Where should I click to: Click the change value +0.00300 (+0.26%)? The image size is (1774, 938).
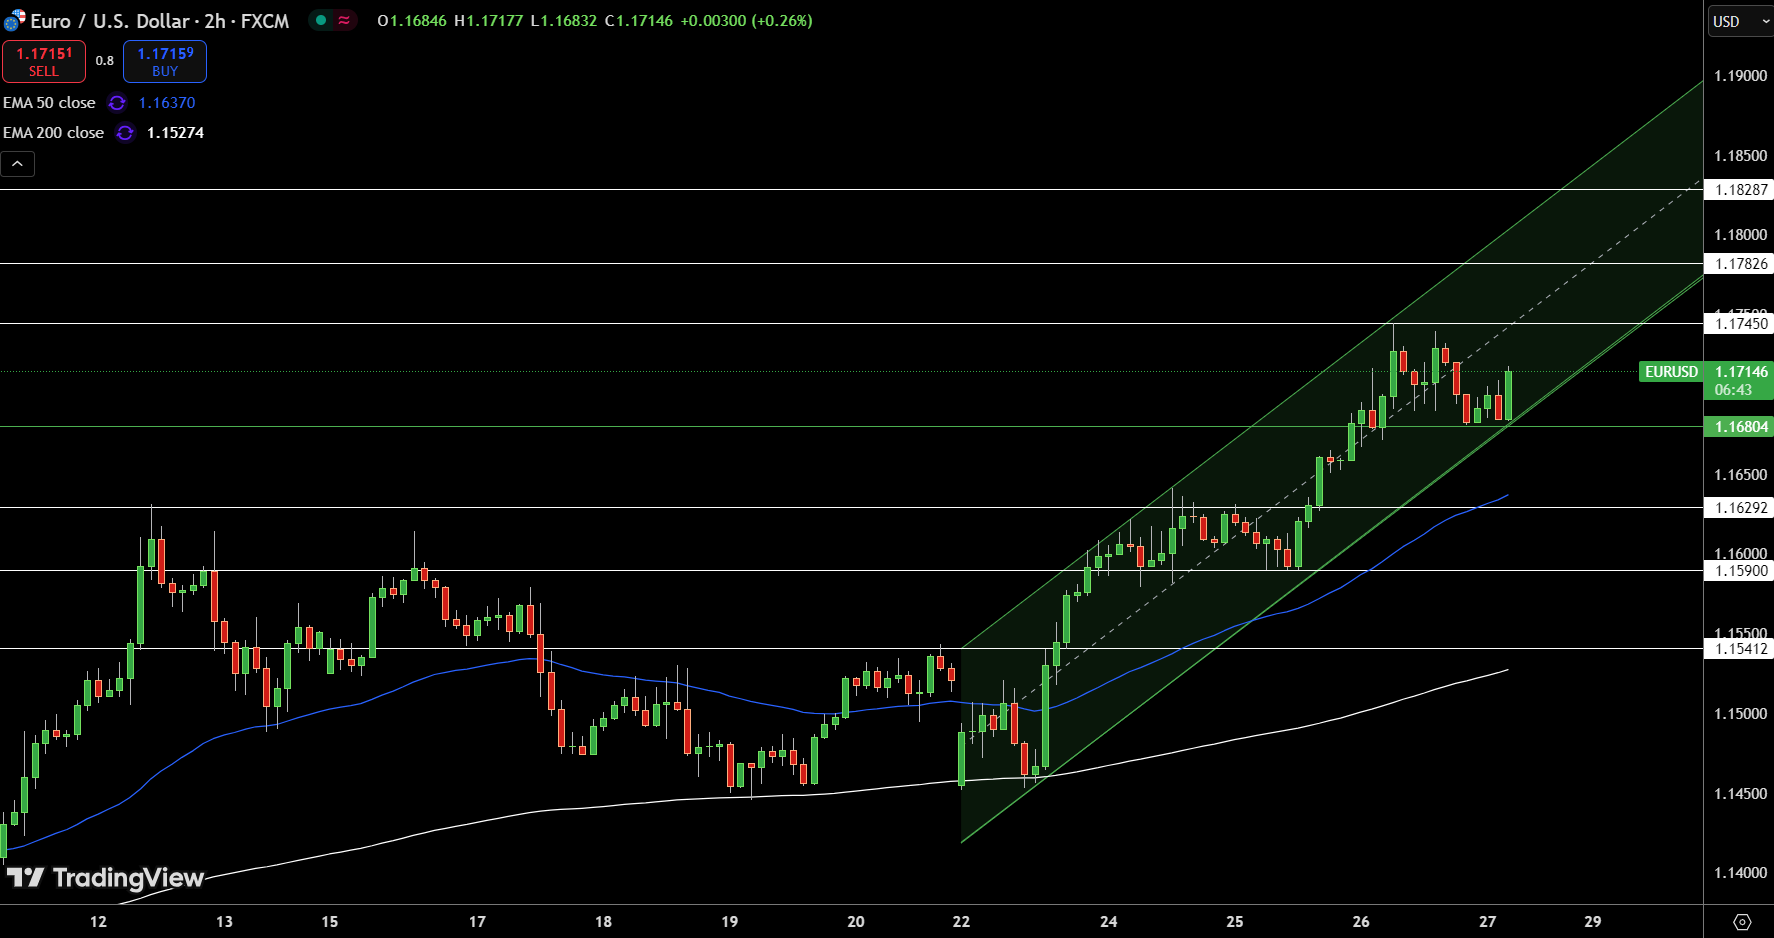pos(746,21)
